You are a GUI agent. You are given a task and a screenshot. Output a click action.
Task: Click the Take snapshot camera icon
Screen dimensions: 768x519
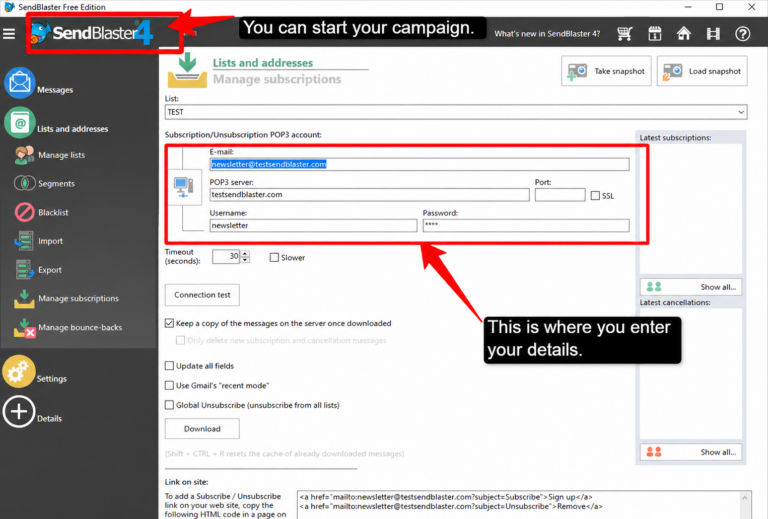click(x=577, y=71)
